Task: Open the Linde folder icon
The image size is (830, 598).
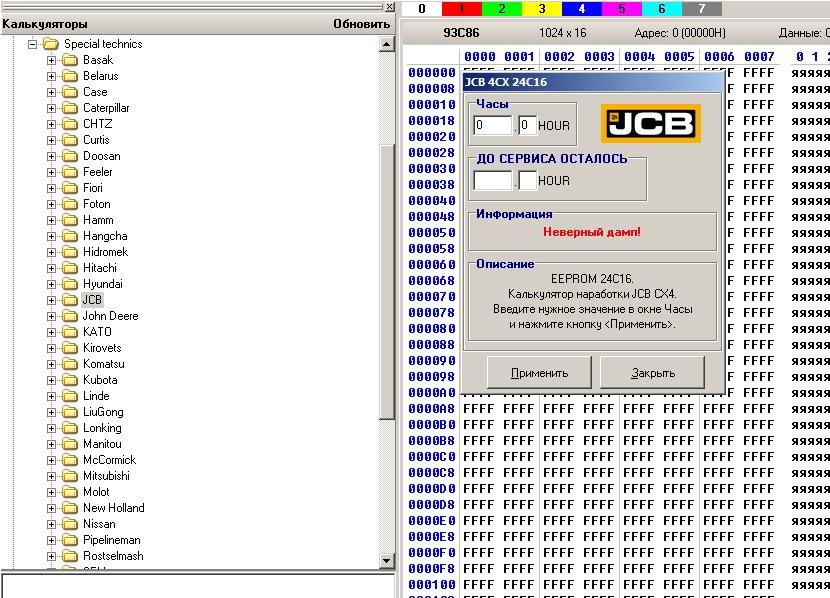Action: coord(70,396)
